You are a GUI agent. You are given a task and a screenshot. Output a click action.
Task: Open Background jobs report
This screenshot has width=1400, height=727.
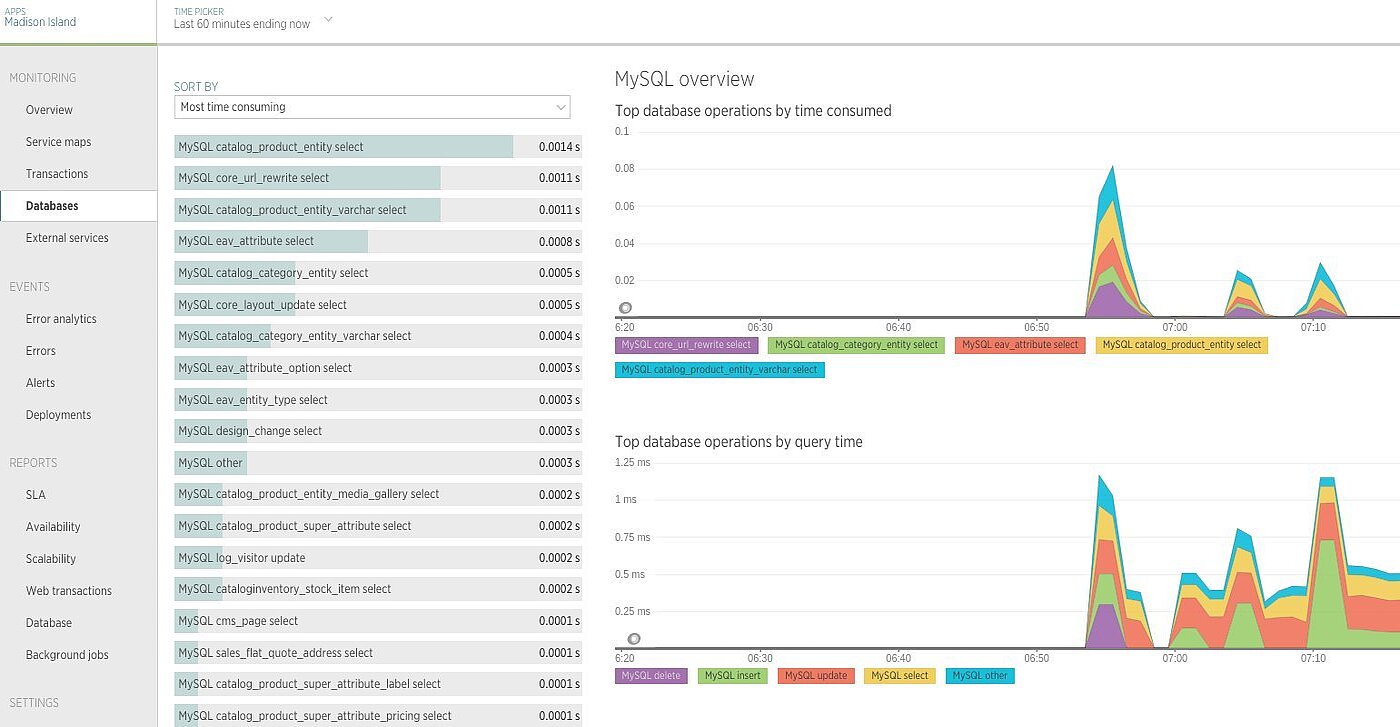click(67, 655)
